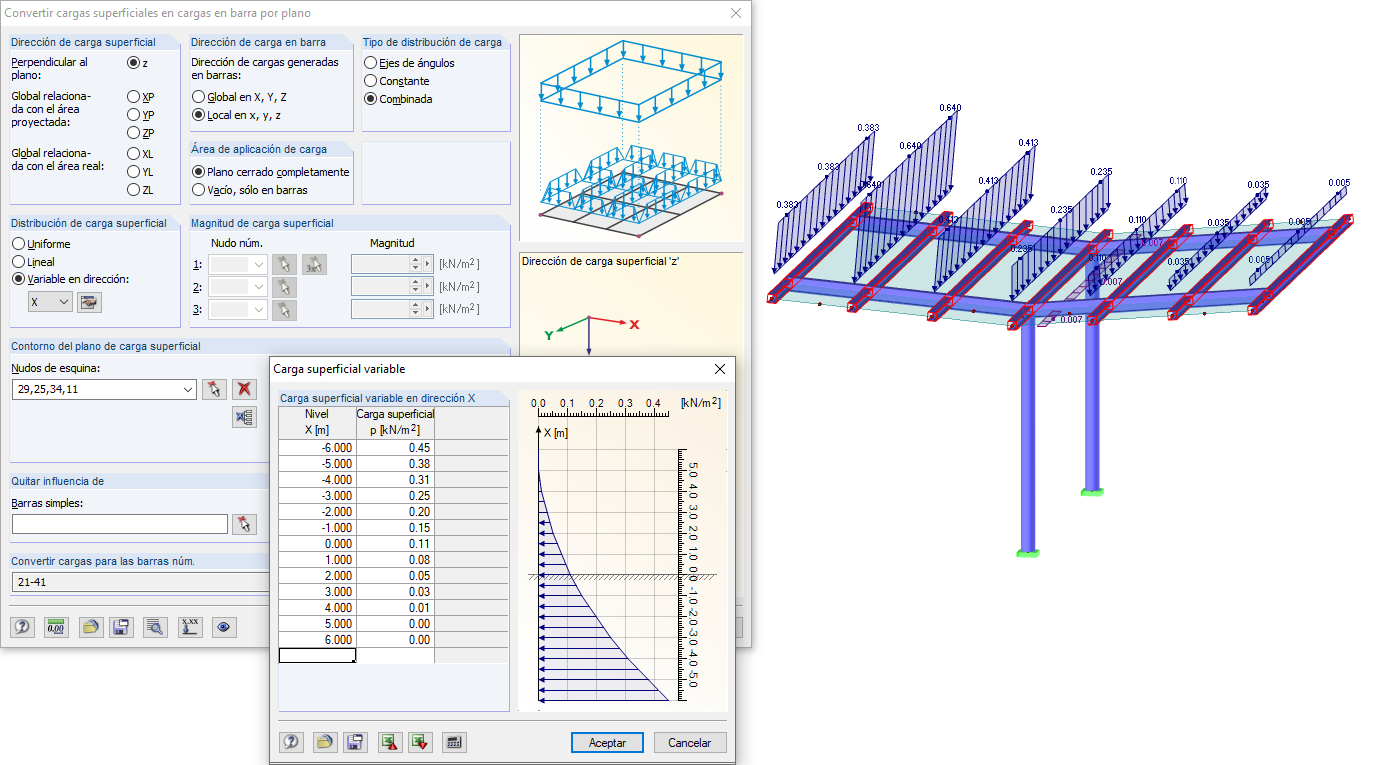
Task: Pick corner nodes graphically next to 29,25,34,11
Action: pyautogui.click(x=213, y=389)
